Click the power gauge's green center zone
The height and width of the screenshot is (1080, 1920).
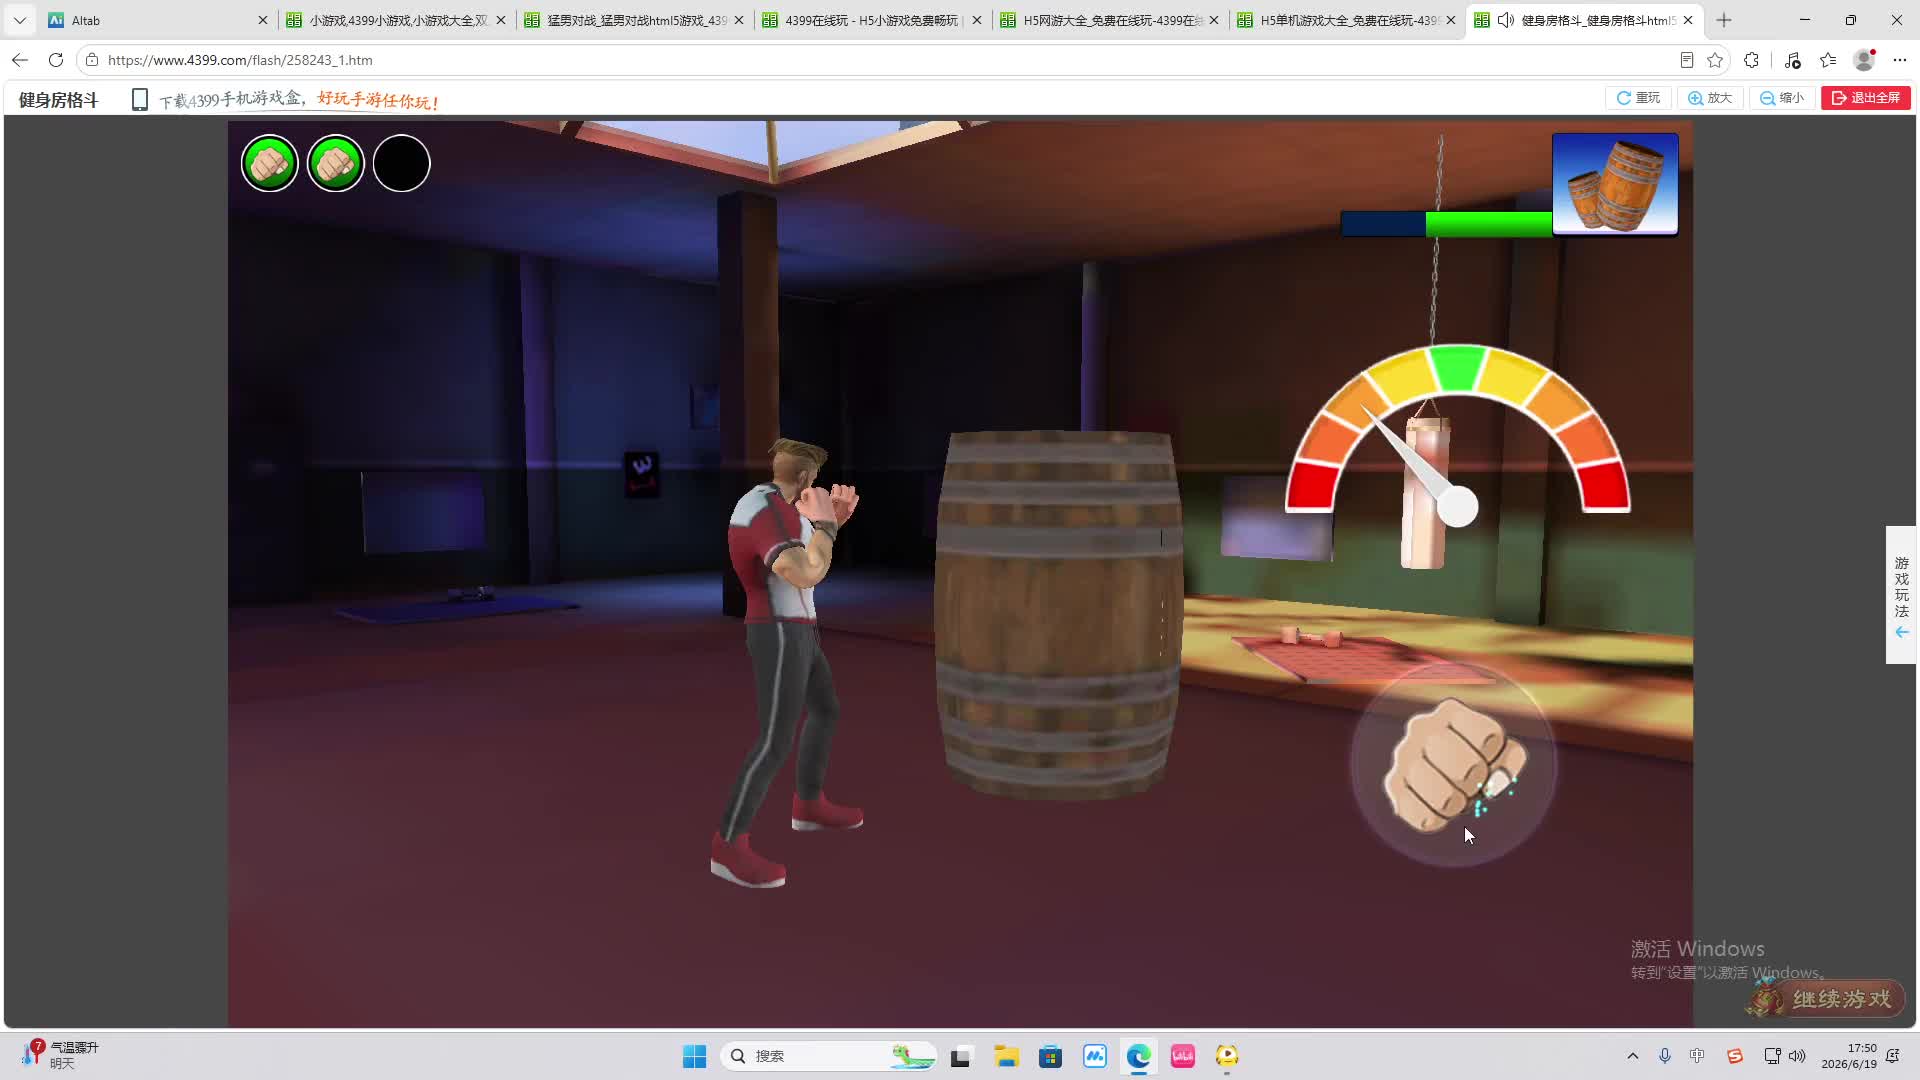coord(1457,367)
